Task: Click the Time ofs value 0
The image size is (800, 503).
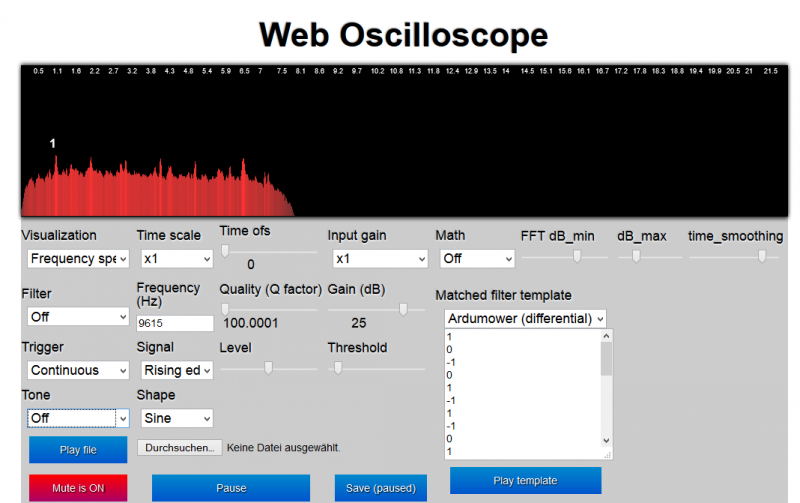Action: [251, 264]
